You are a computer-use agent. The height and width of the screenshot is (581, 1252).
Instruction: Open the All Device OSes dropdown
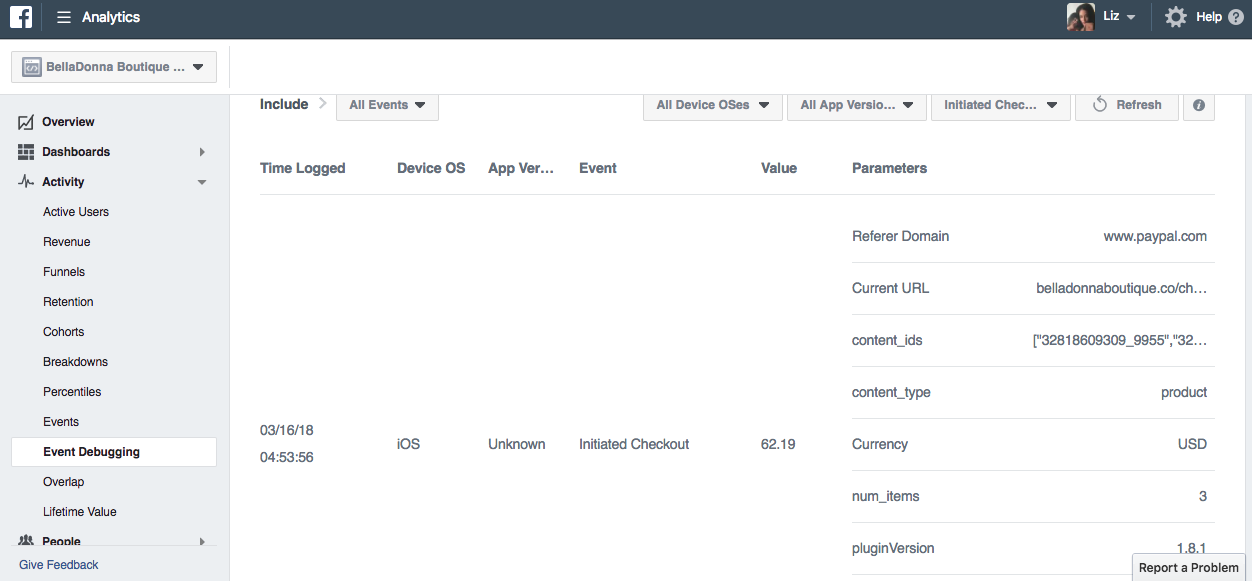[x=712, y=105]
